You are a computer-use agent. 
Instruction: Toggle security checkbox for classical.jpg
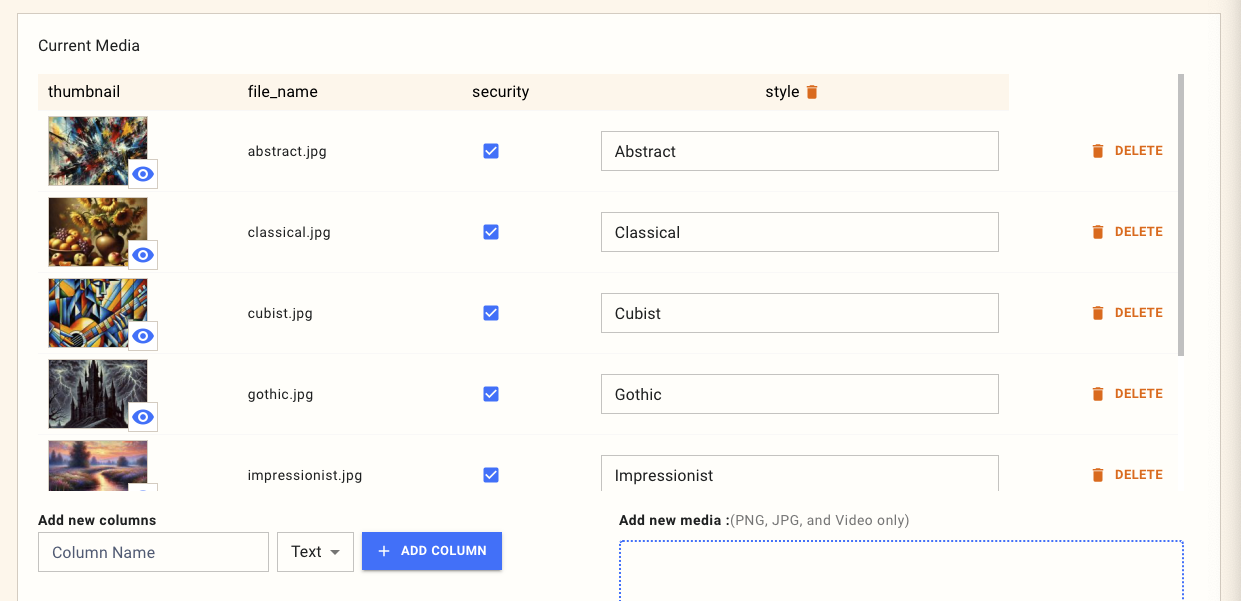[x=491, y=232]
